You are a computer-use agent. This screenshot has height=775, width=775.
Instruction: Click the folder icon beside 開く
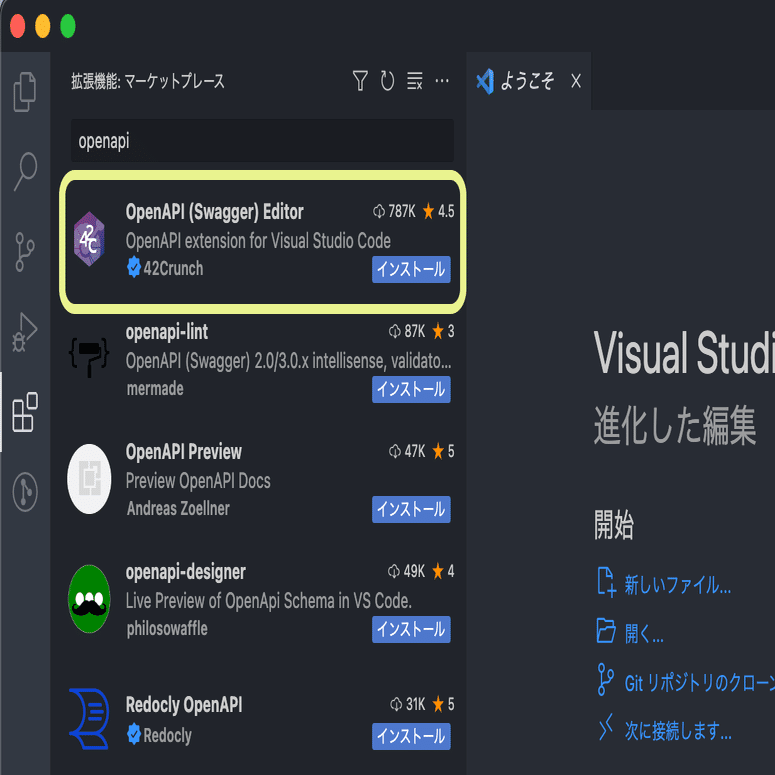tap(606, 631)
